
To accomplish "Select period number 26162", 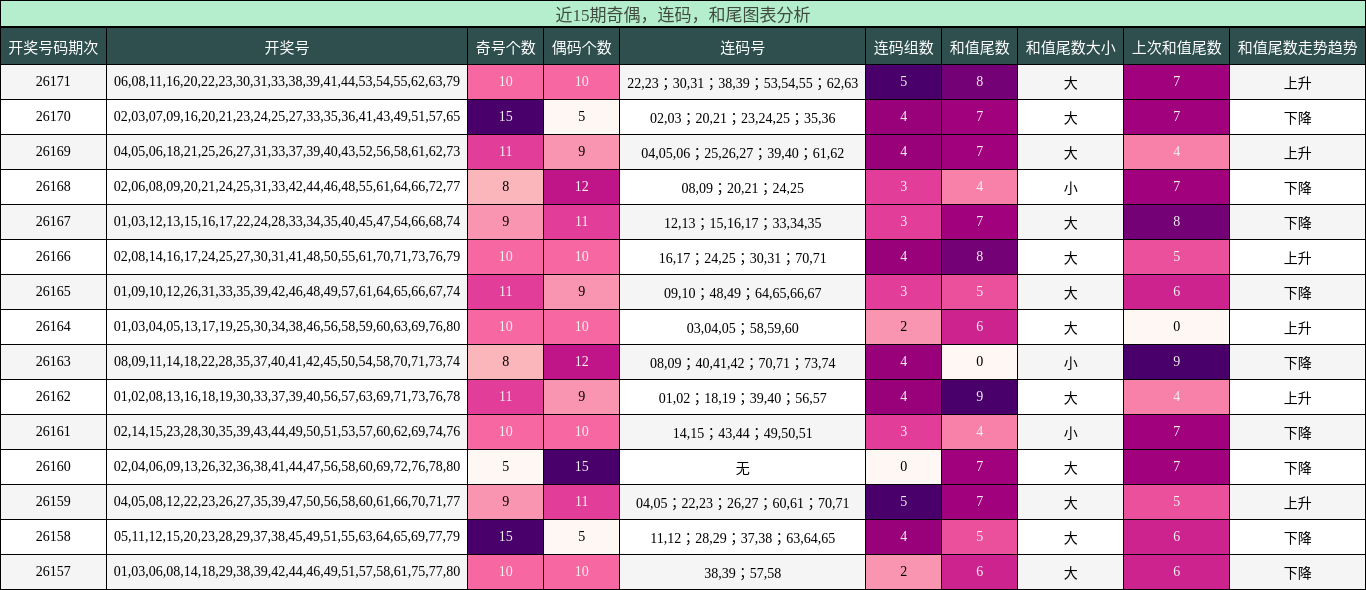I will coord(53,396).
